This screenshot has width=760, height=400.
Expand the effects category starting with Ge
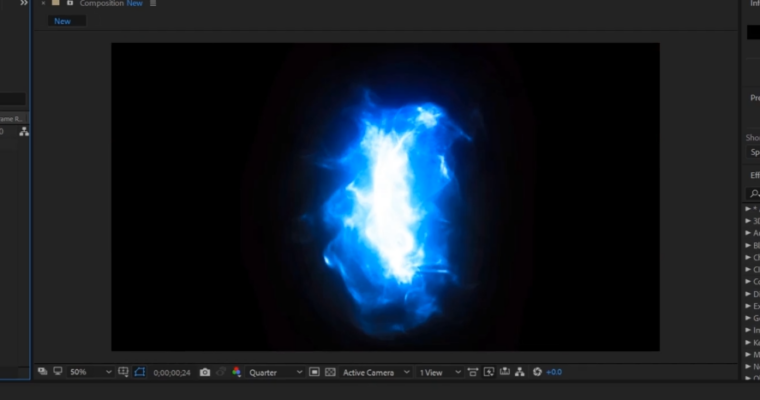coord(748,318)
